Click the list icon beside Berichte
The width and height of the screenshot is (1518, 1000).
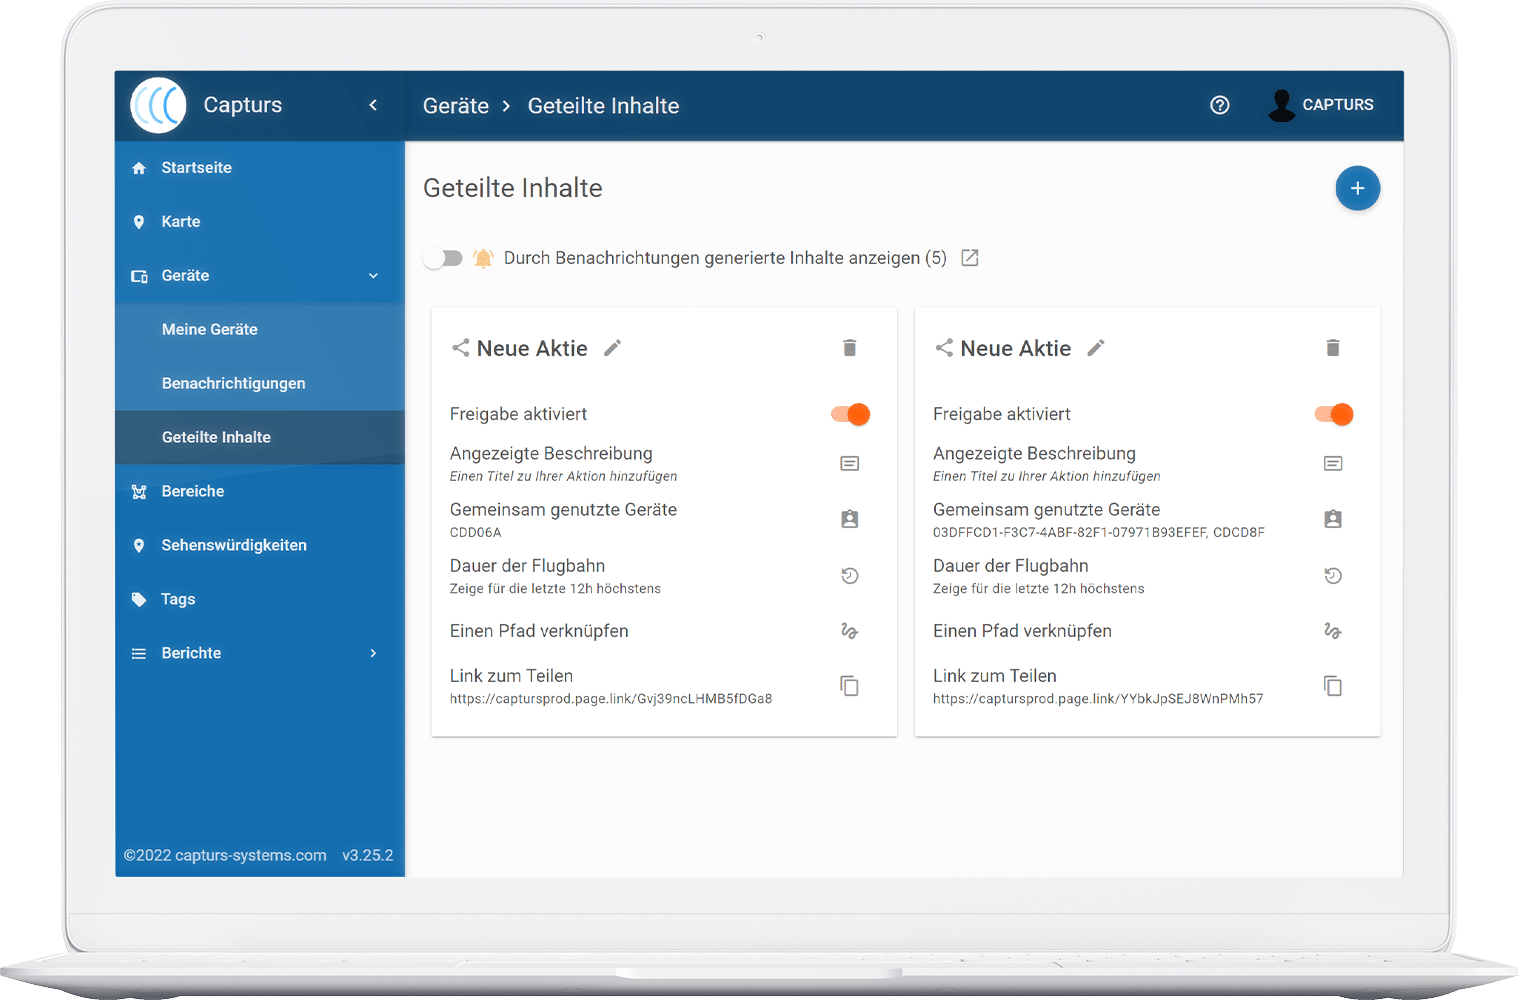click(x=139, y=654)
